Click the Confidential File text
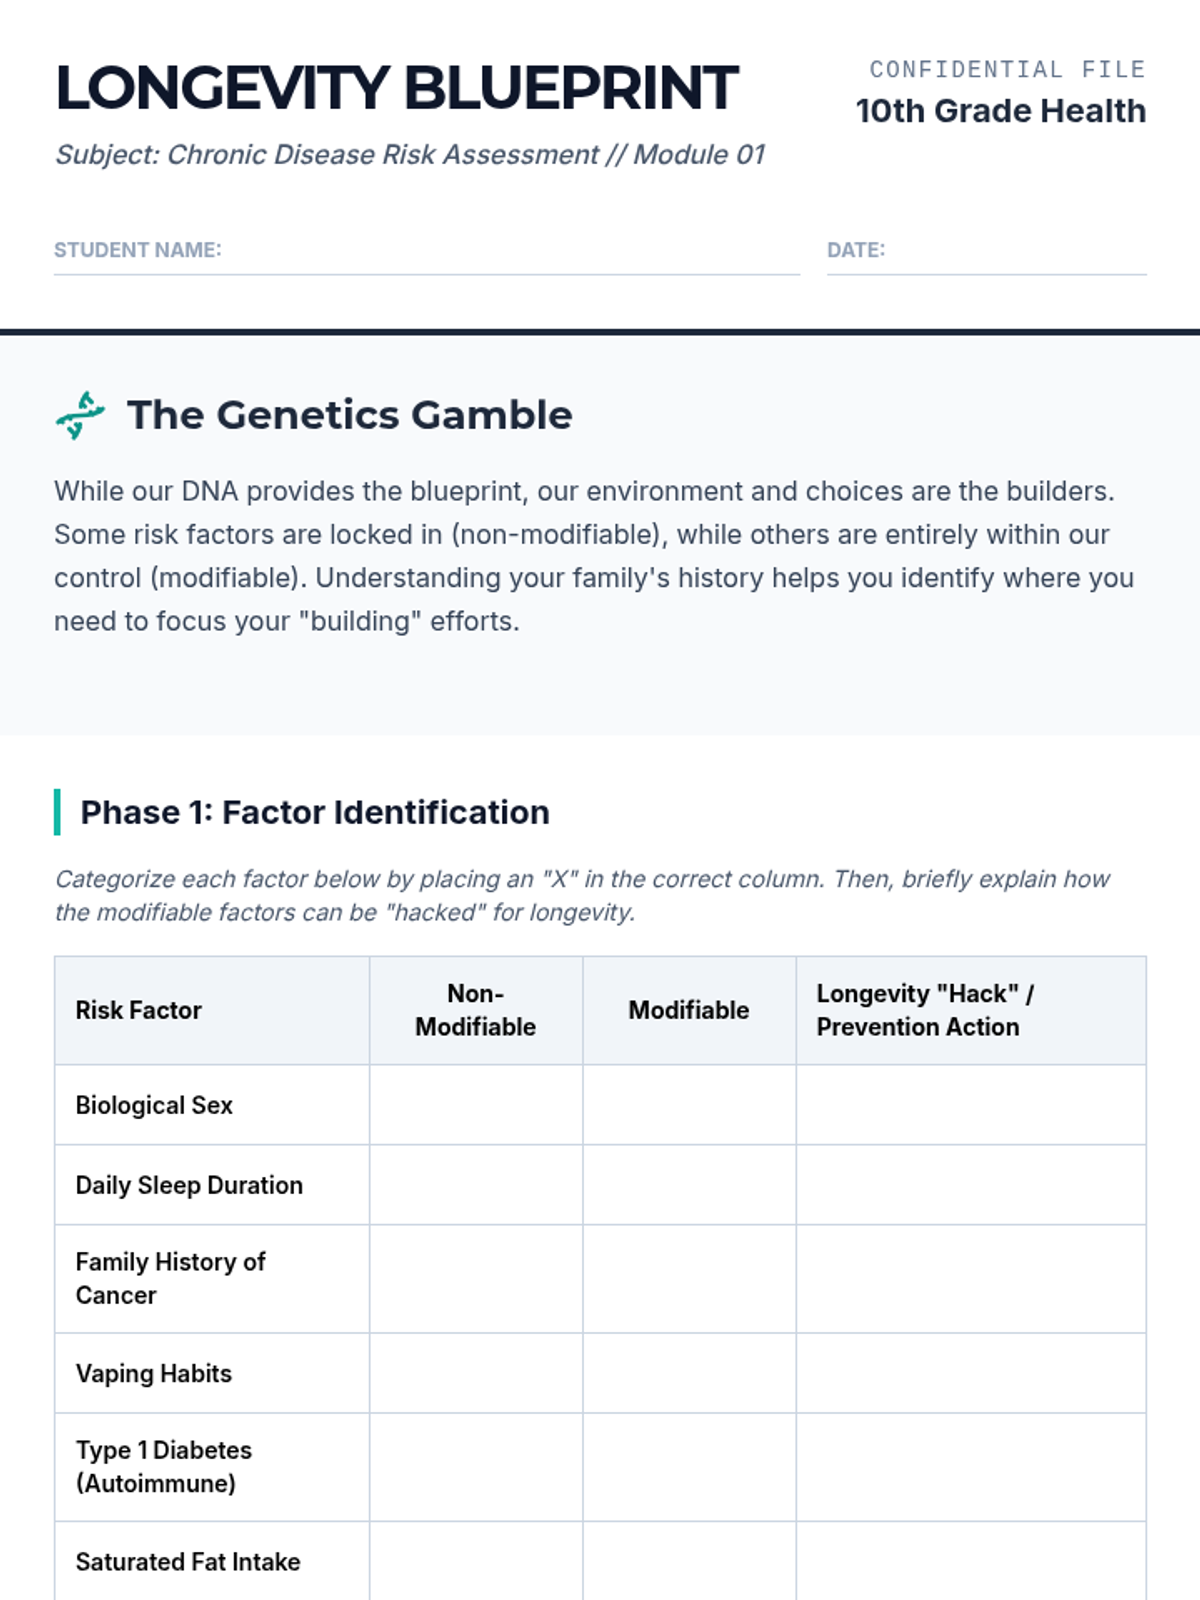This screenshot has width=1200, height=1600. pos(1007,69)
